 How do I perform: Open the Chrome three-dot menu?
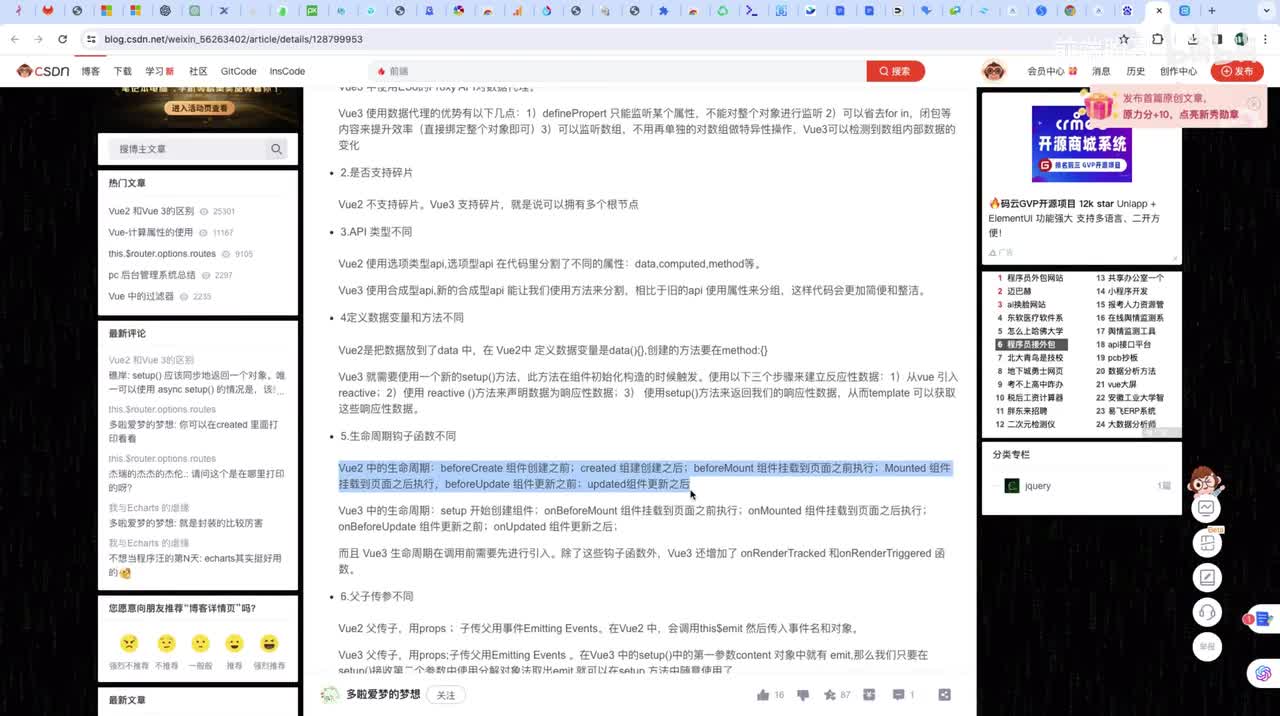tap(1264, 39)
